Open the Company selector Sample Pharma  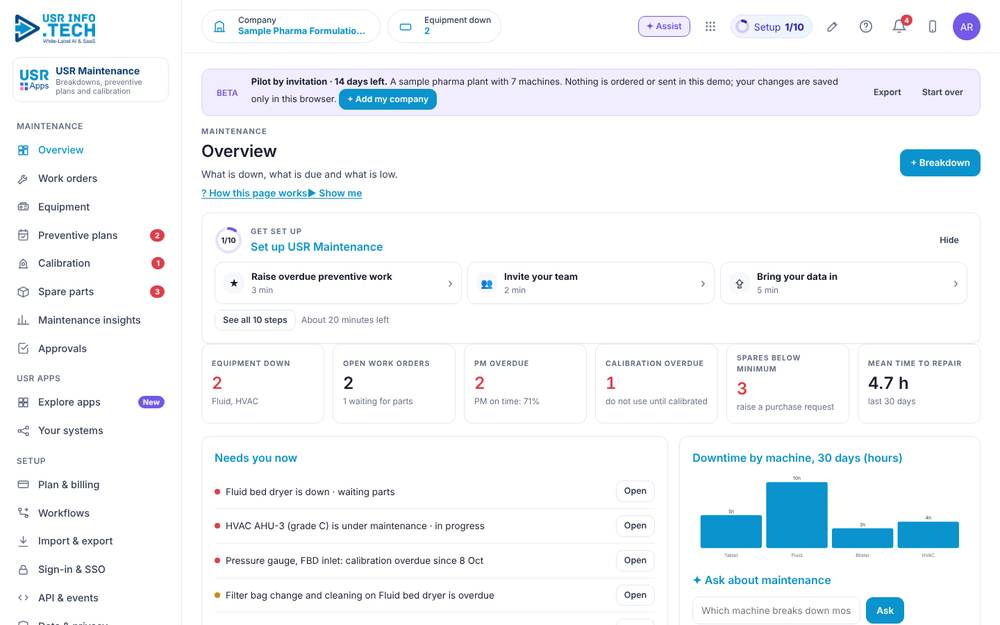[291, 26]
